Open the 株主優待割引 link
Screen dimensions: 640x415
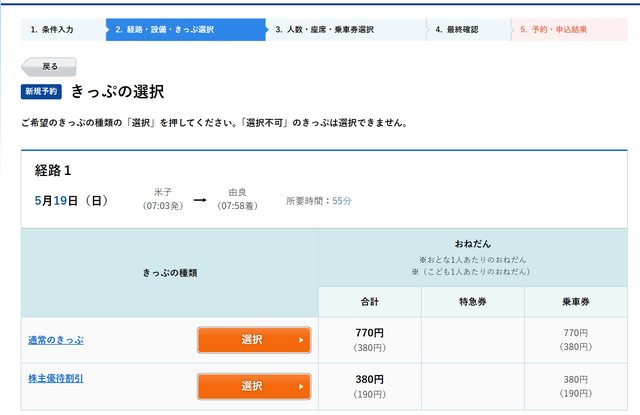pos(56,379)
